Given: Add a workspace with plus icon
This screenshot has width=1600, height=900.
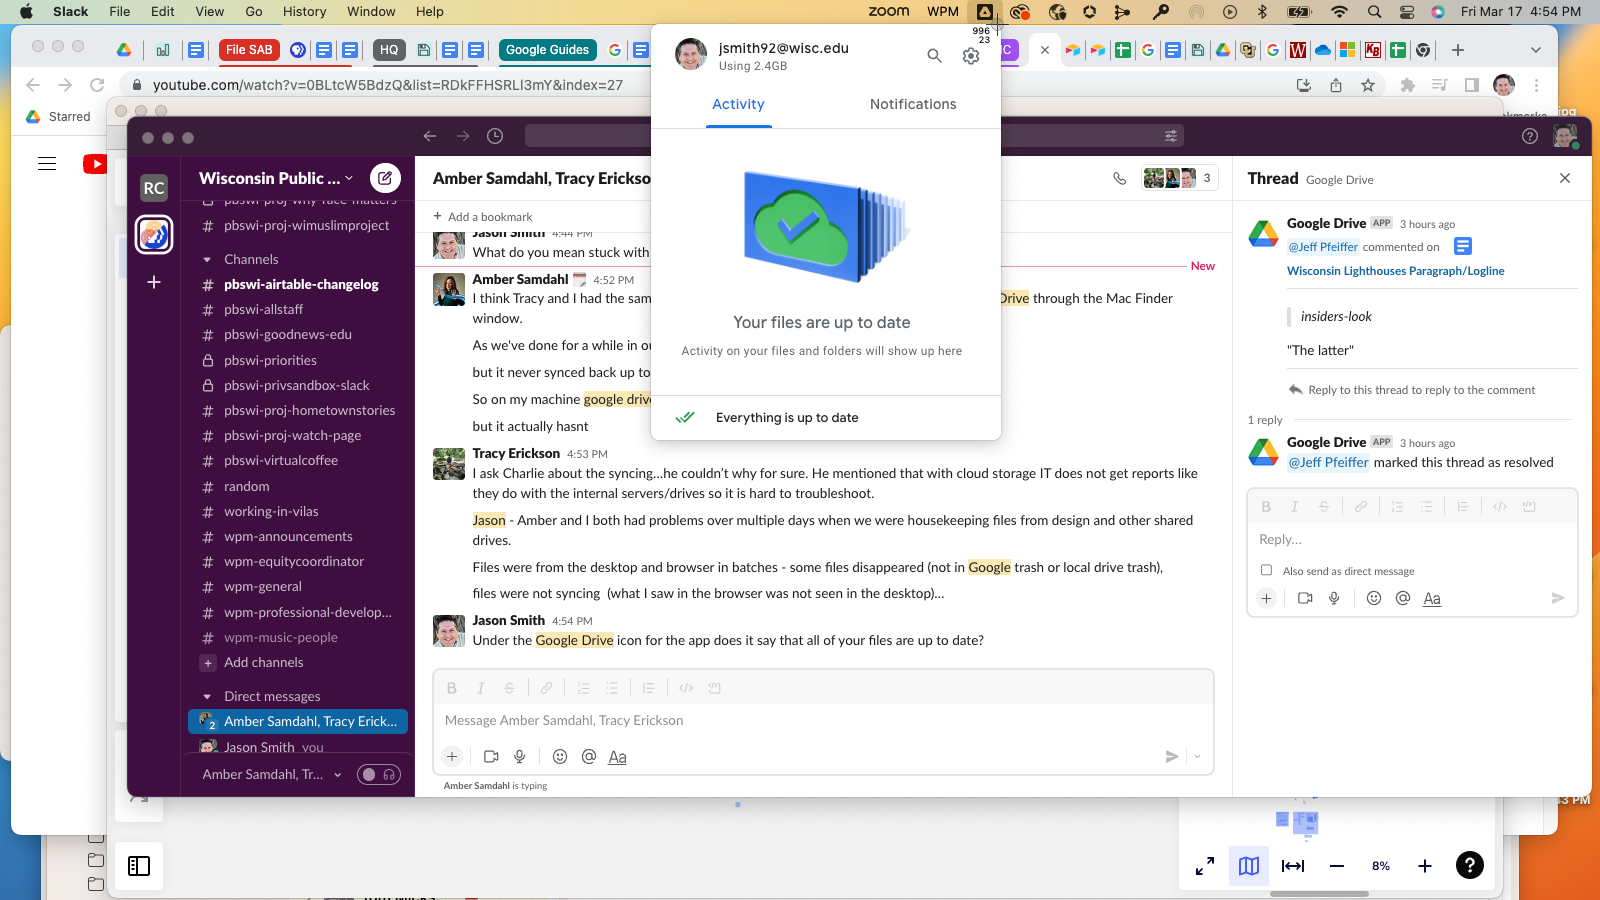Looking at the screenshot, I should (154, 282).
